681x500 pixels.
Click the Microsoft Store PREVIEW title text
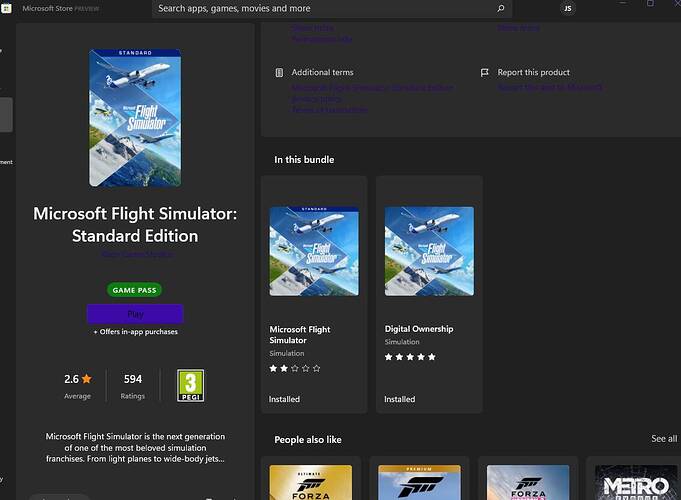click(x=61, y=8)
